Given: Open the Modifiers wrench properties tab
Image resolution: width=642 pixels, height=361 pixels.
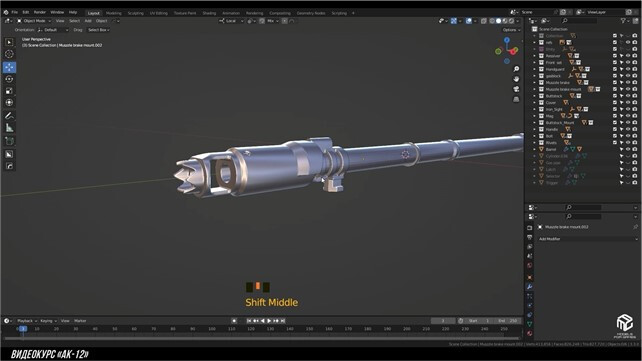Looking at the screenshot, I should [529, 287].
